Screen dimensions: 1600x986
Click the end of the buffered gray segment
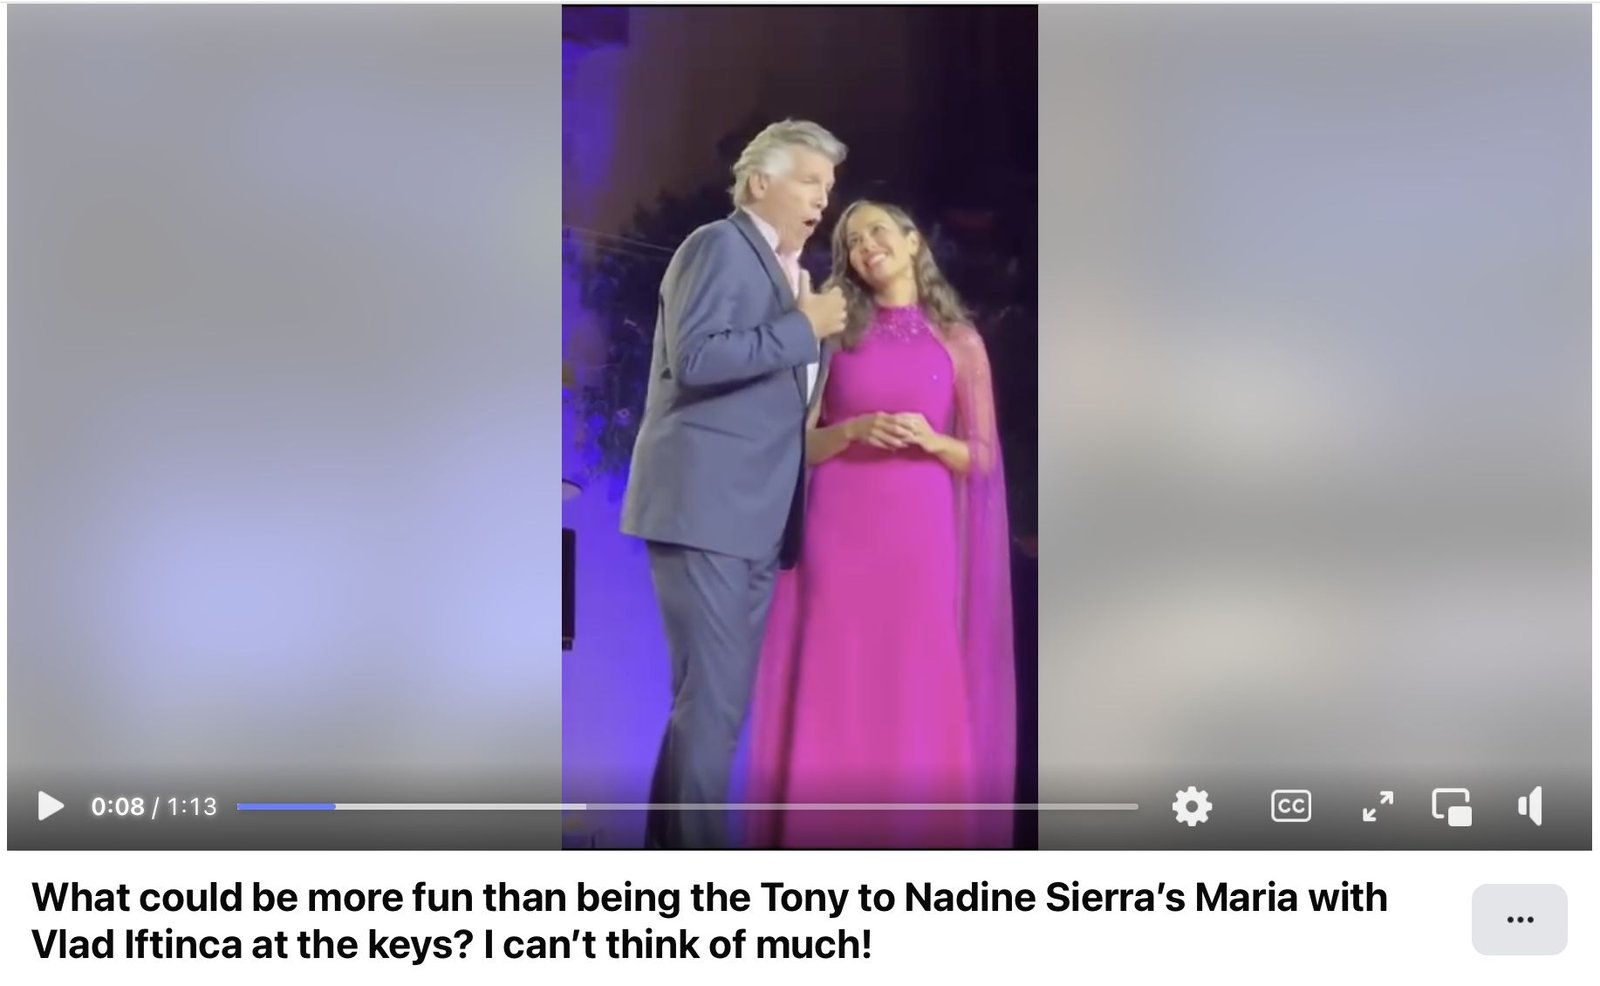[x=585, y=806]
